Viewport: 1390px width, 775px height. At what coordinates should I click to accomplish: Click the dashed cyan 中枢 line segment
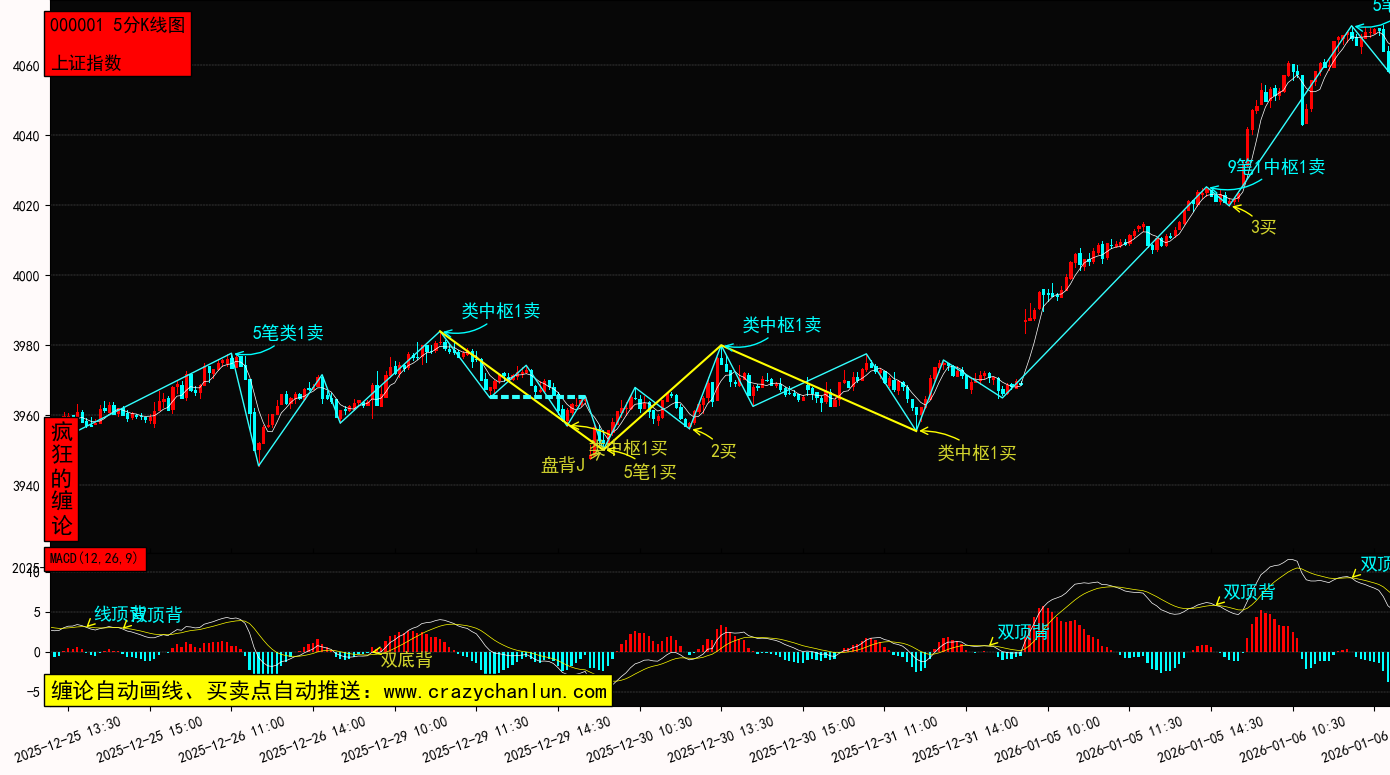tap(537, 397)
